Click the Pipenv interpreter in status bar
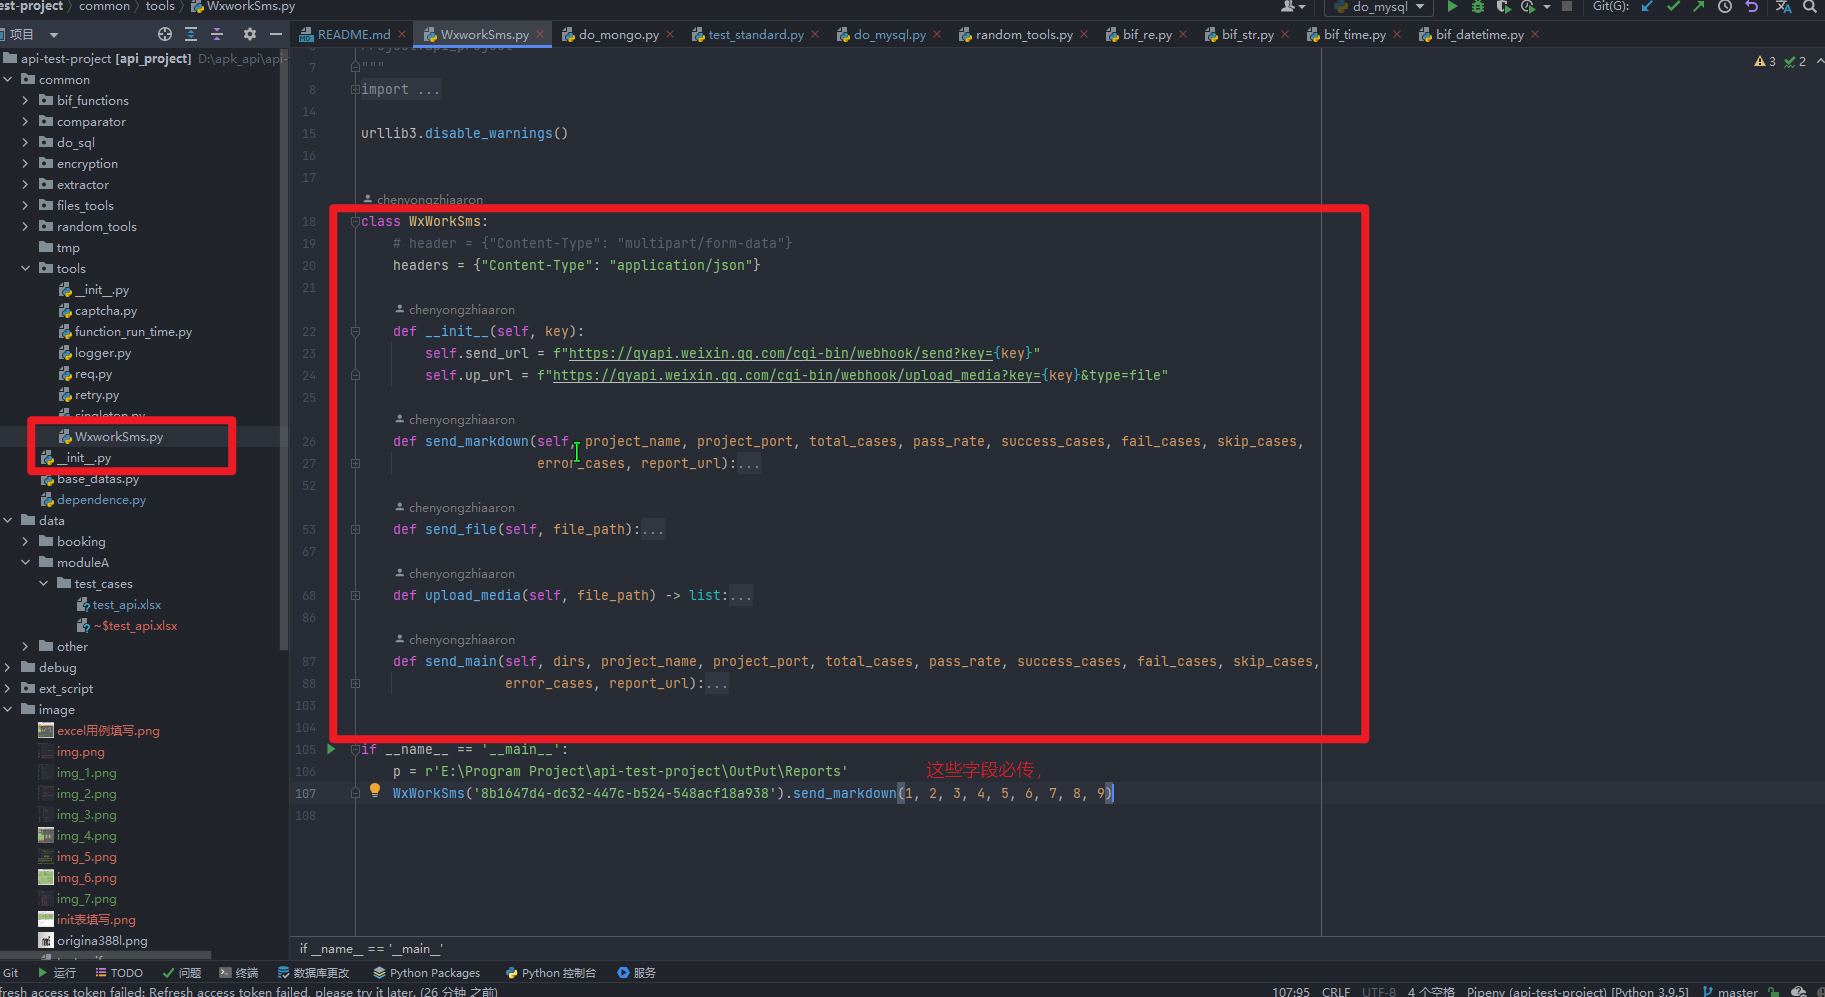Screen dimensions: 1825x997 [x=1578, y=991]
